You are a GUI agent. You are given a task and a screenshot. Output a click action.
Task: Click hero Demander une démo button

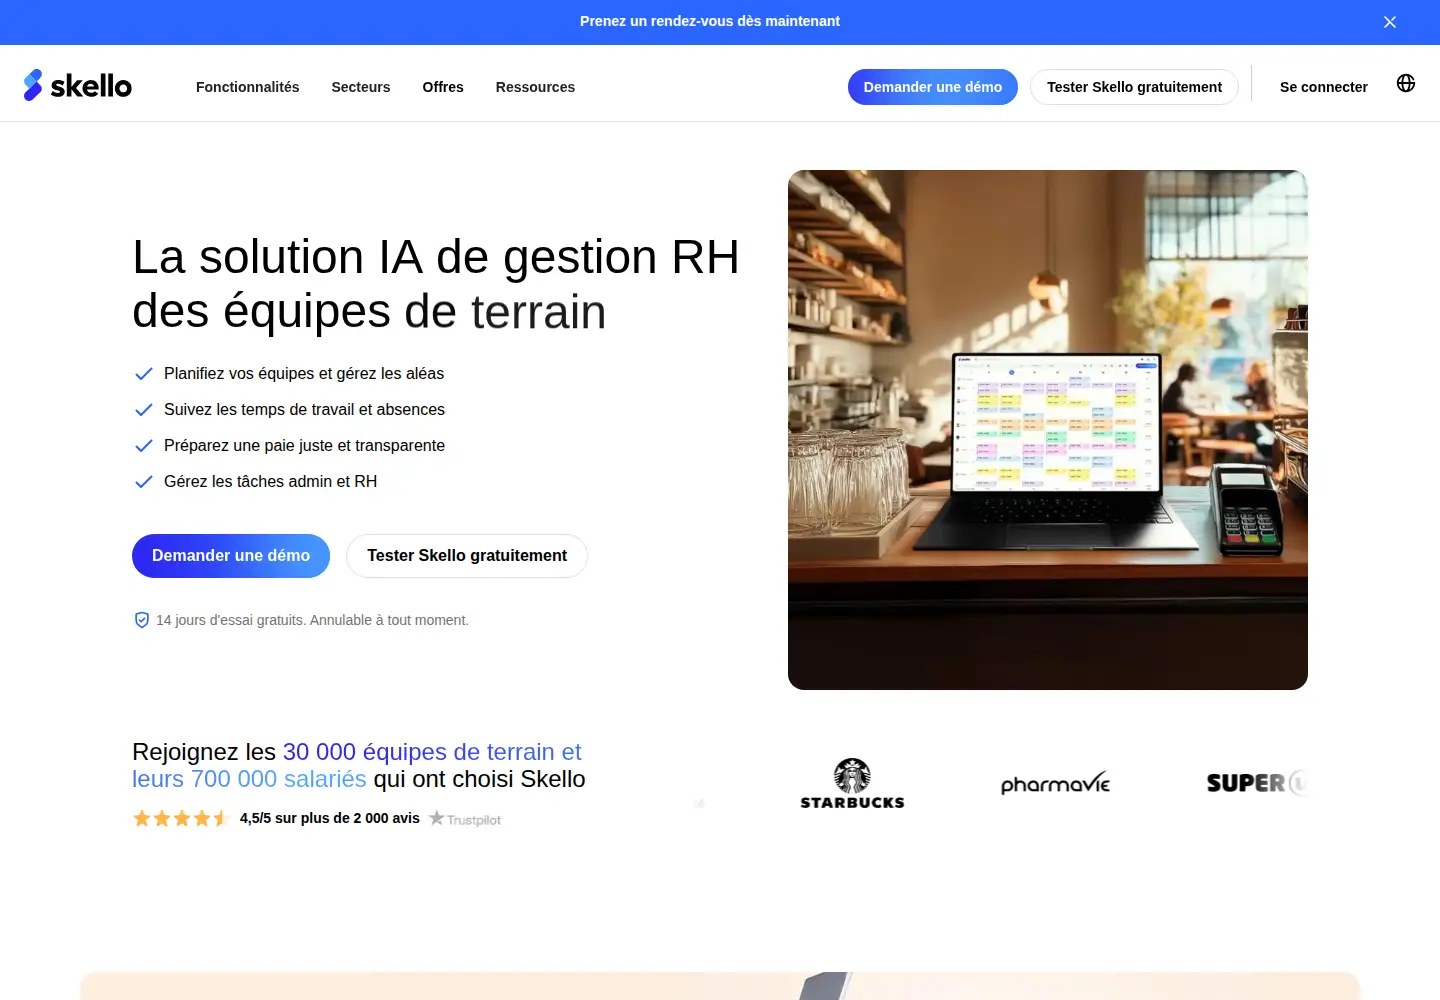tap(231, 556)
